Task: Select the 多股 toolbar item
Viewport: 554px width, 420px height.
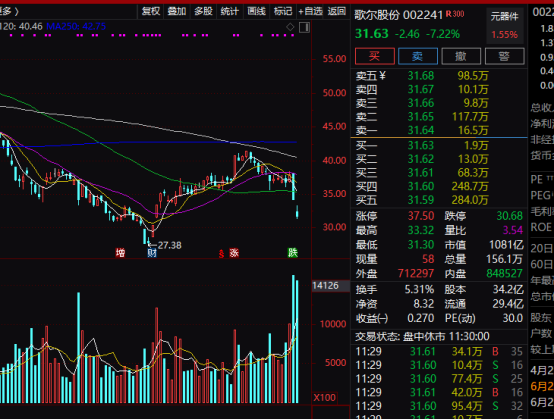Action: click(x=203, y=11)
